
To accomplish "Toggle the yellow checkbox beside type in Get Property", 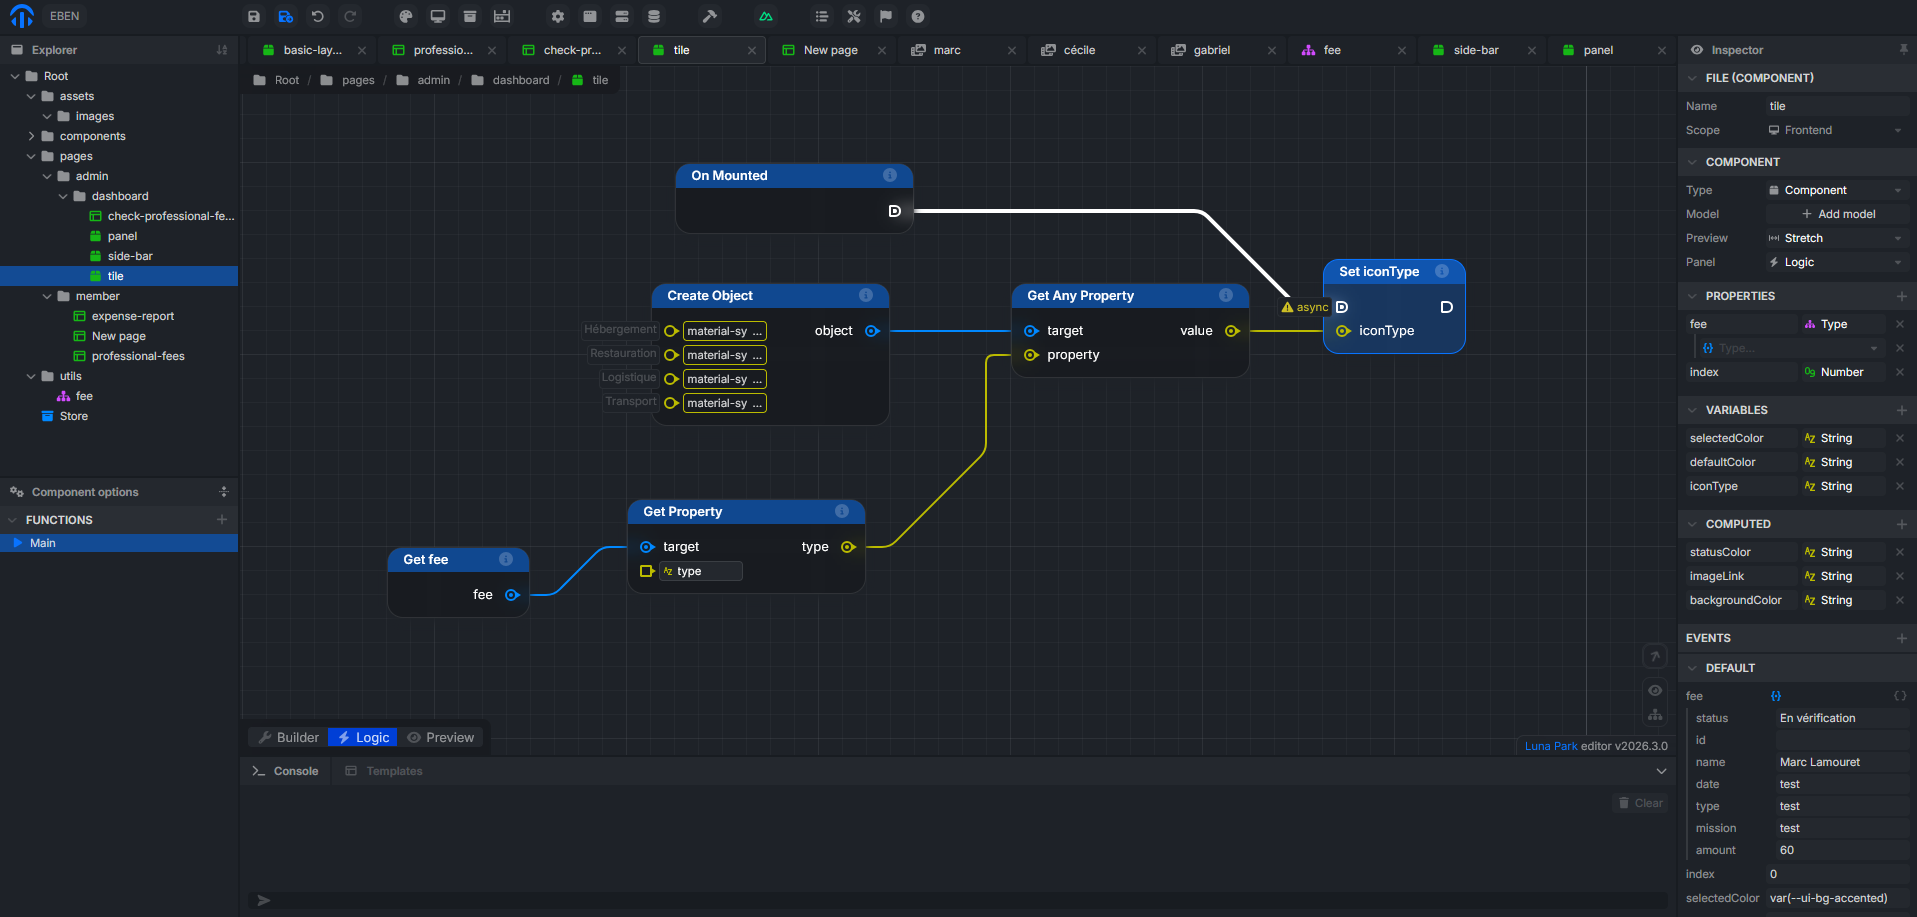I will (646, 571).
